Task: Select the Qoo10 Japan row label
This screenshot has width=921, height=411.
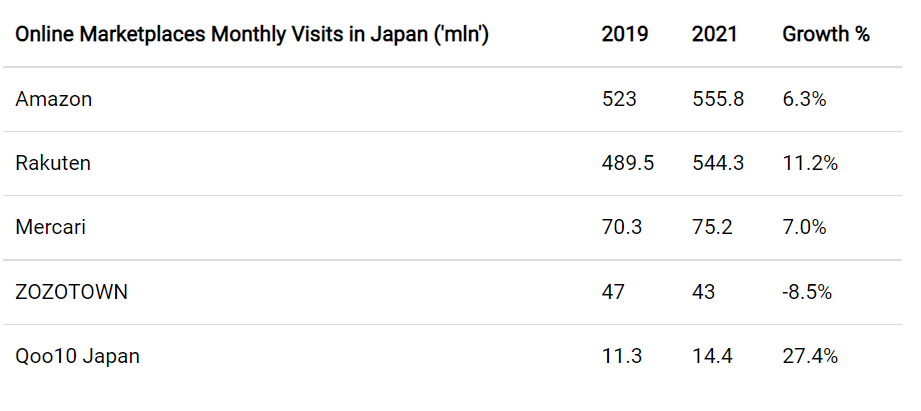Action: [78, 356]
